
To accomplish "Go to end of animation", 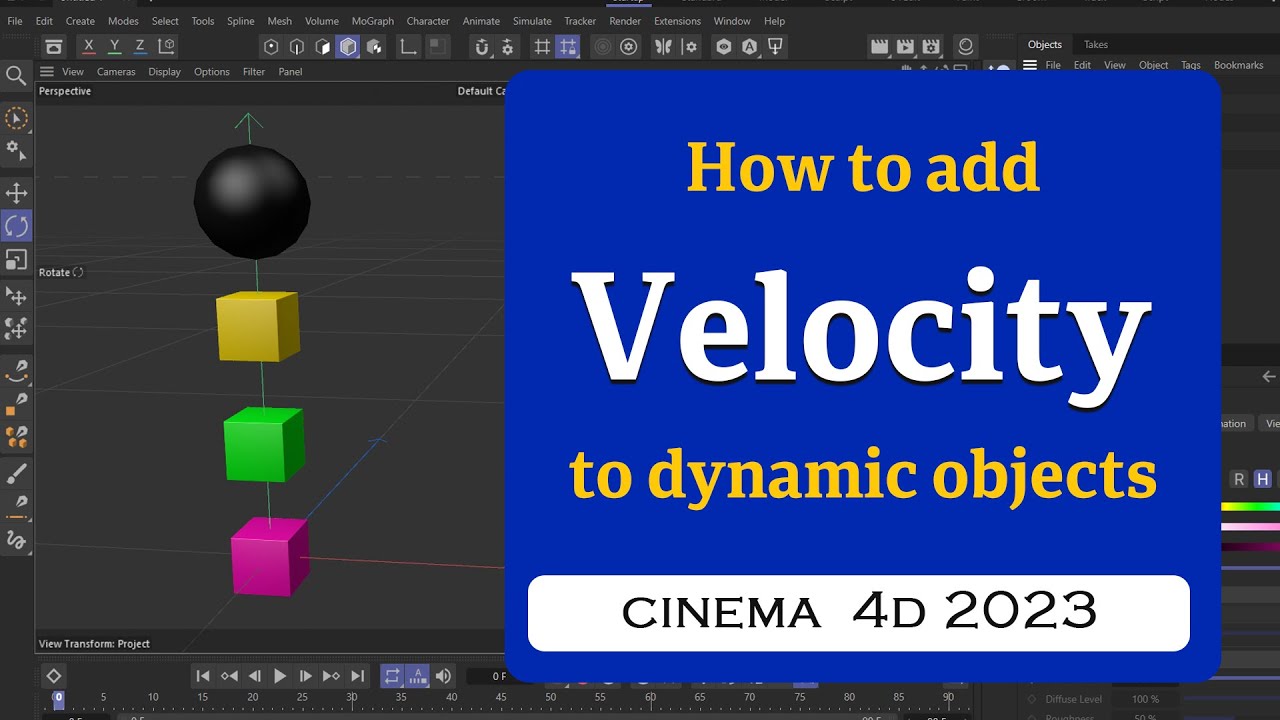I will tap(357, 676).
